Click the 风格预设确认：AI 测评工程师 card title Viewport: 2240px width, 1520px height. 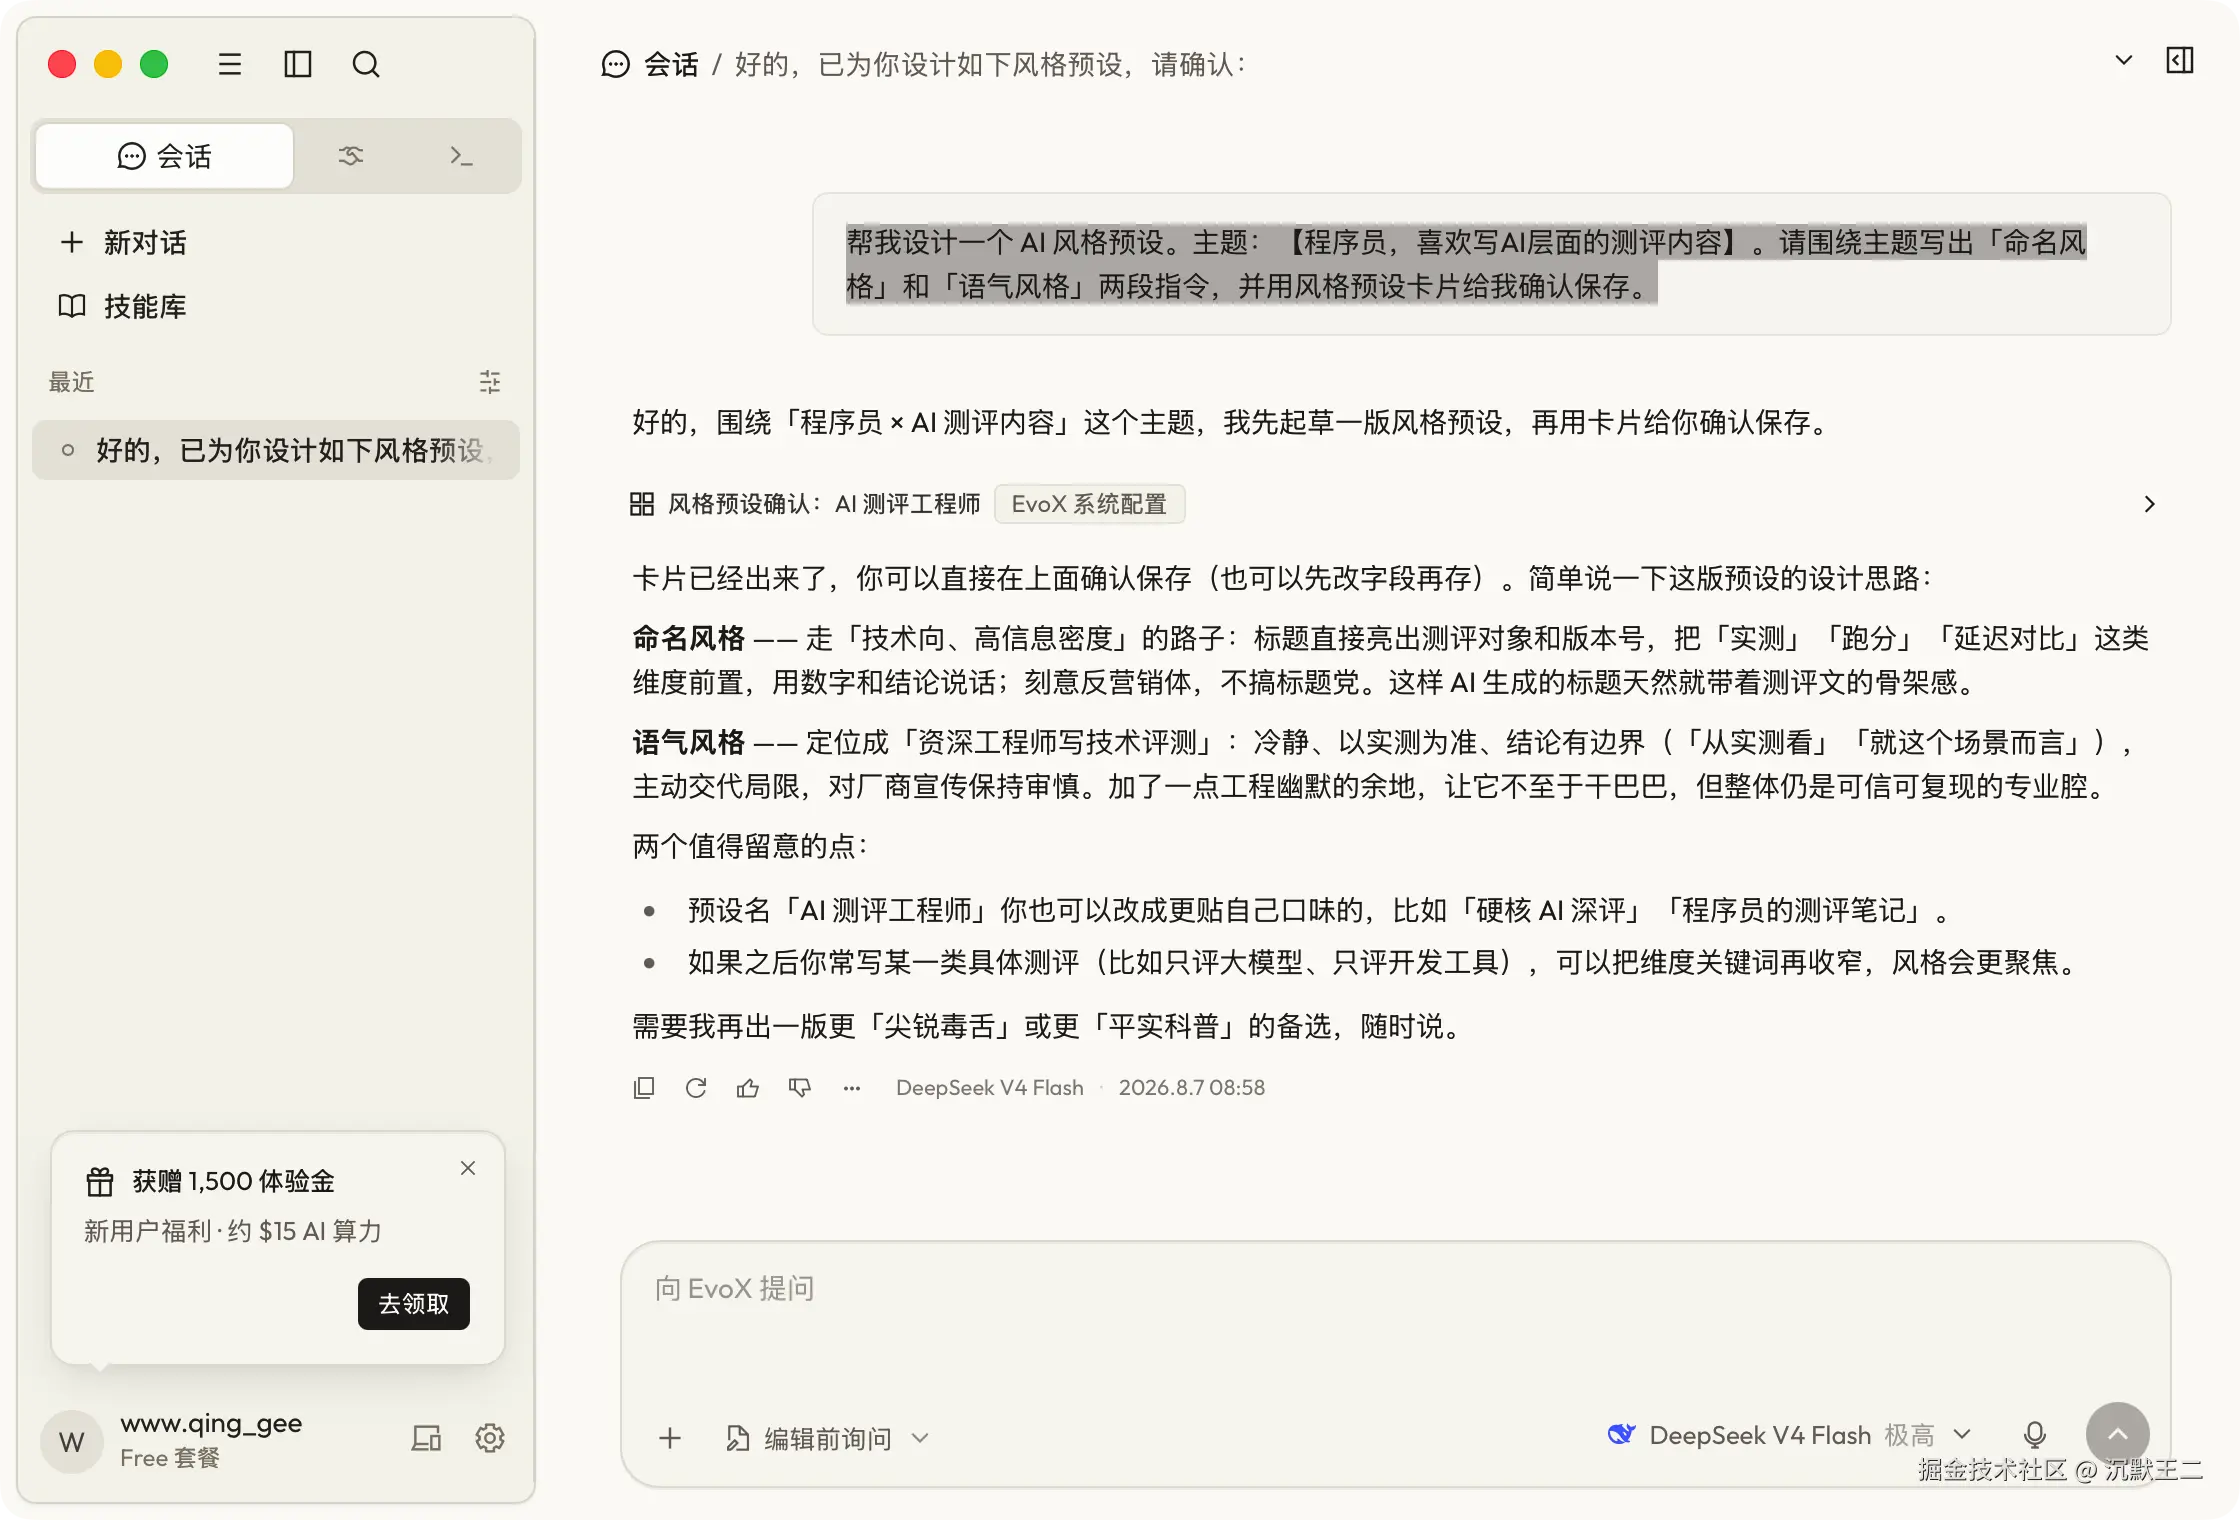(x=824, y=504)
